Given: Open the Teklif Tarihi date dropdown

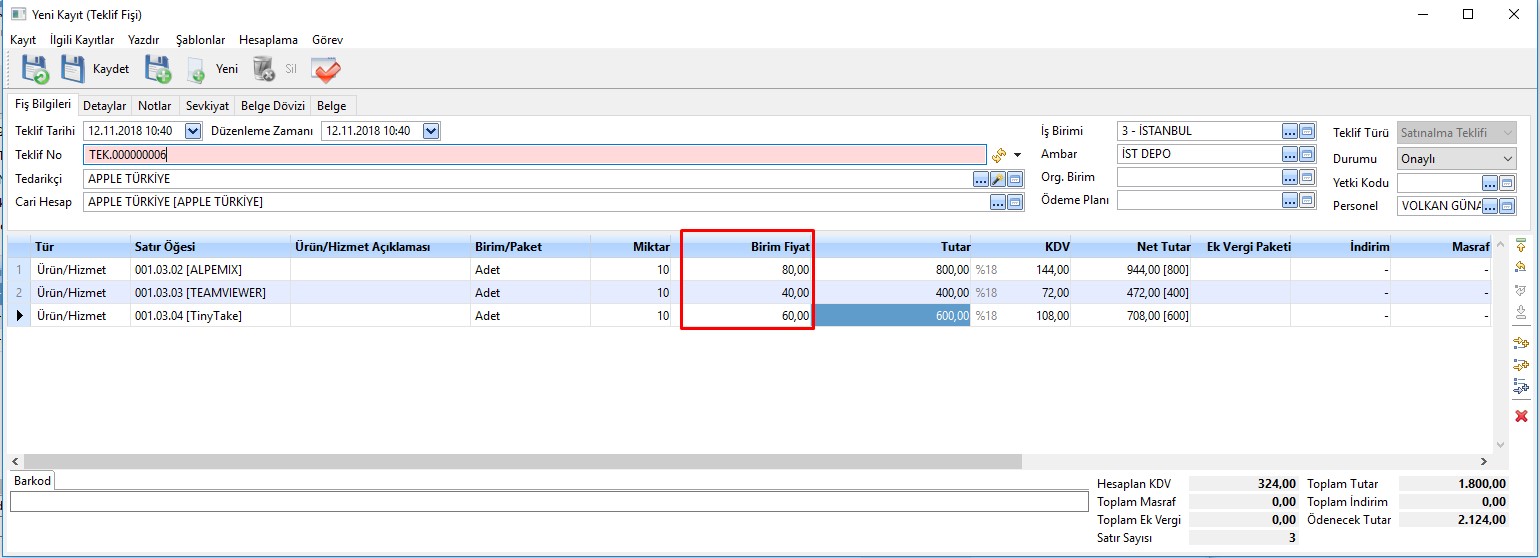Looking at the screenshot, I should (x=193, y=131).
